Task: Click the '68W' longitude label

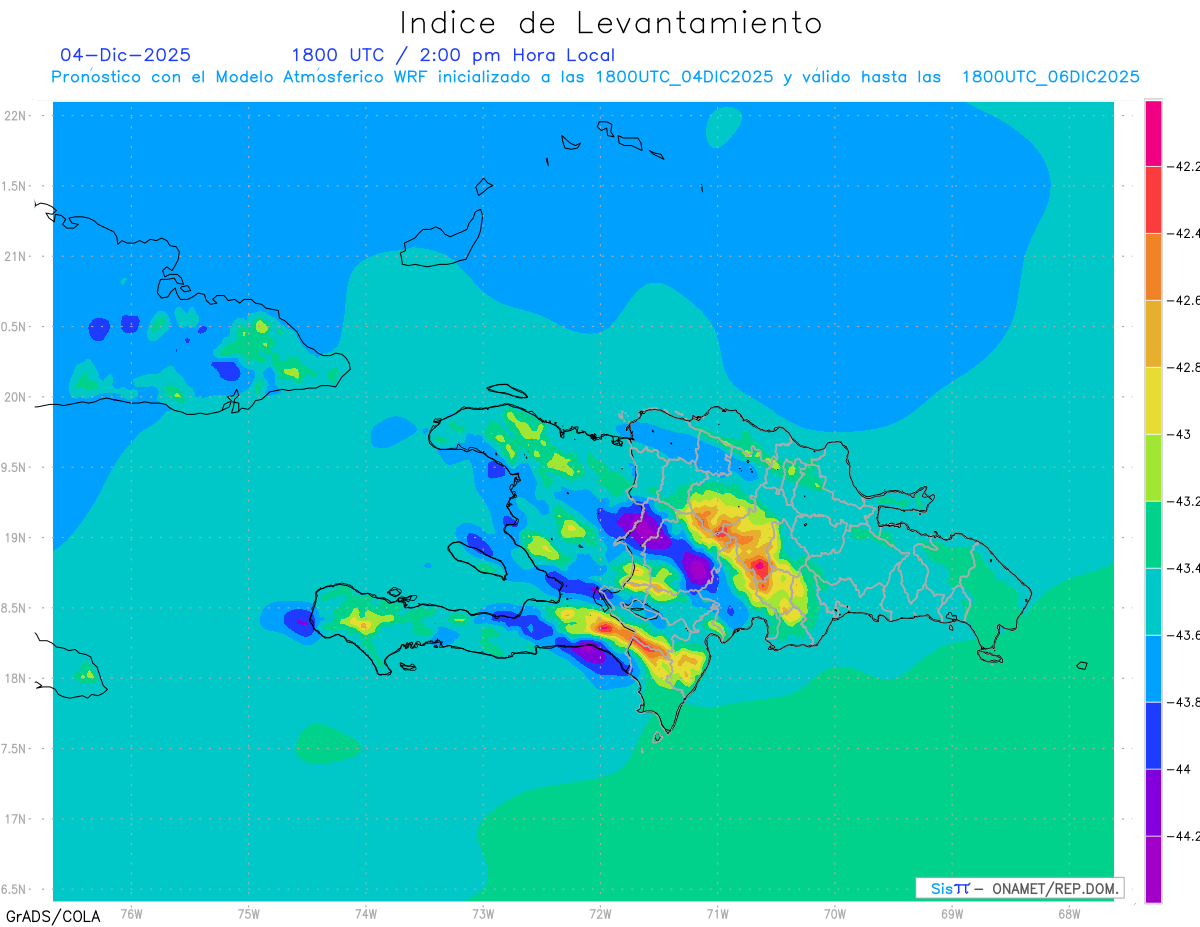Action: [1068, 913]
